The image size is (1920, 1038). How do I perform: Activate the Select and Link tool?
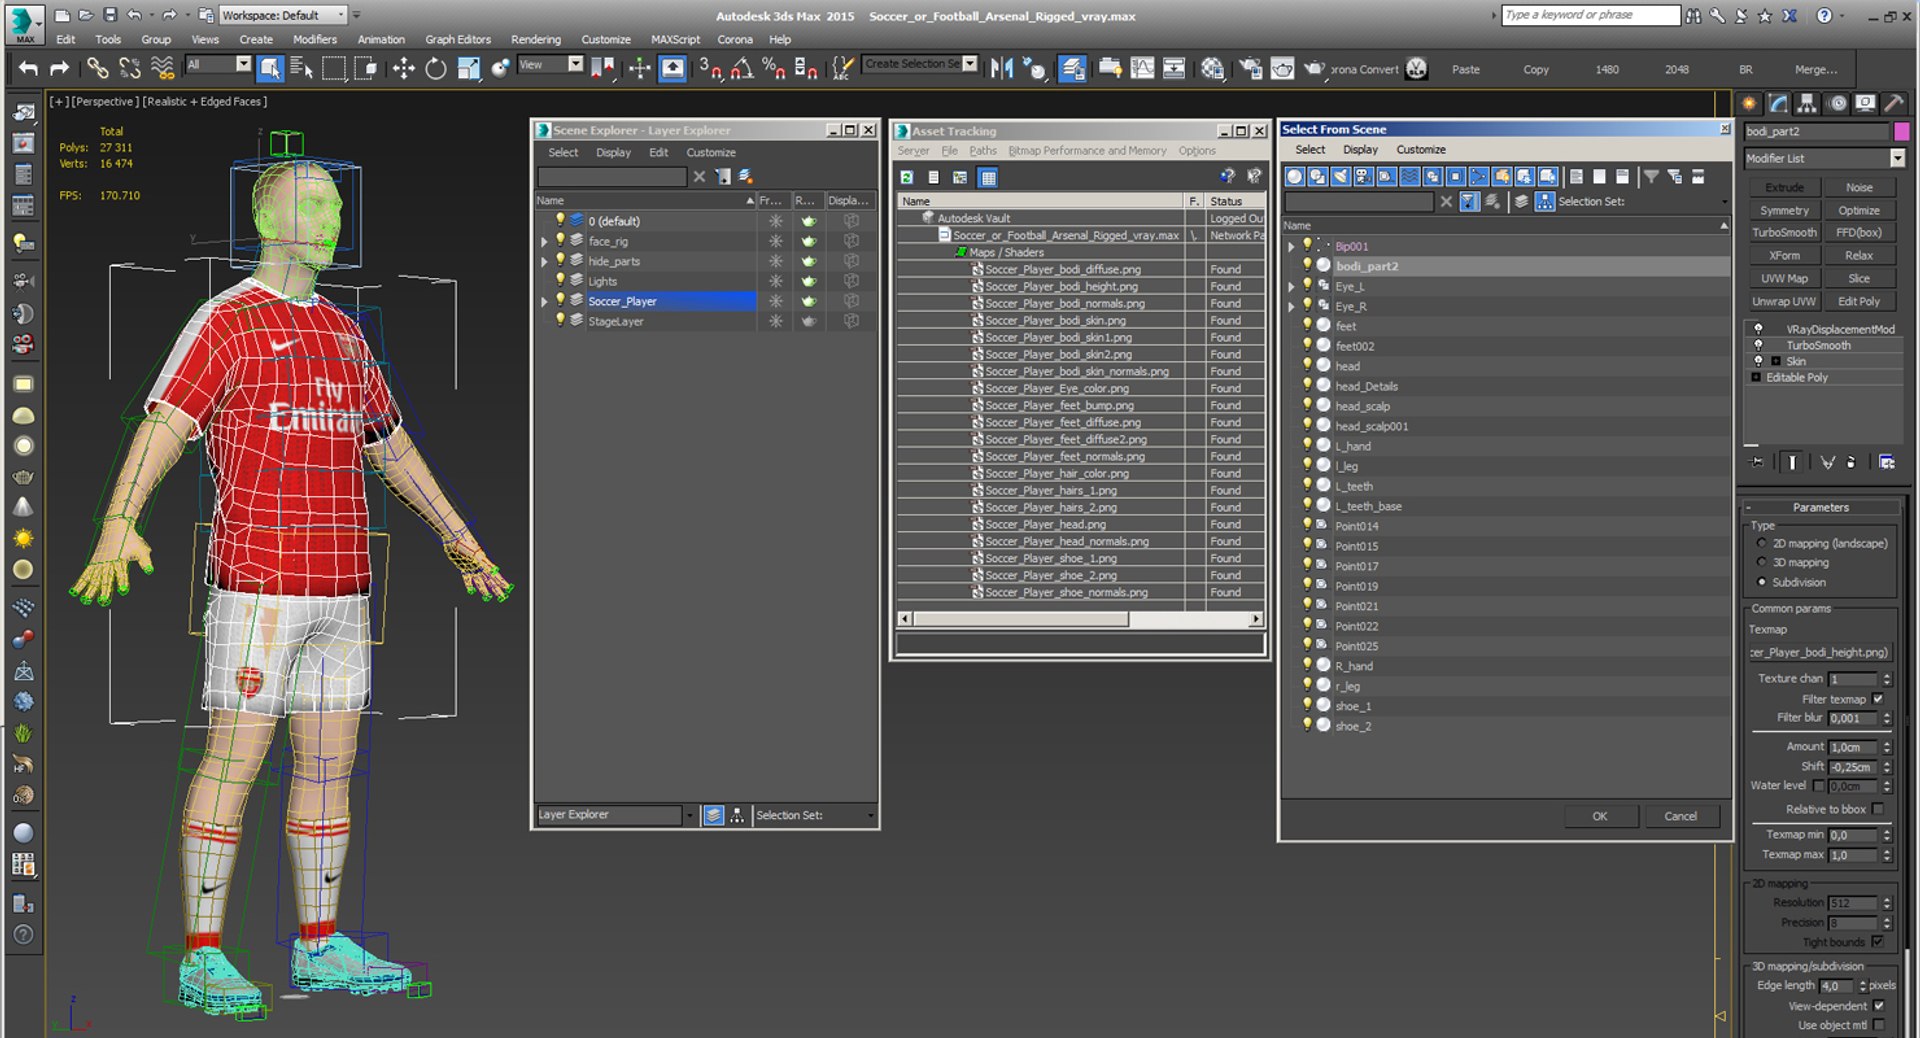pyautogui.click(x=97, y=68)
